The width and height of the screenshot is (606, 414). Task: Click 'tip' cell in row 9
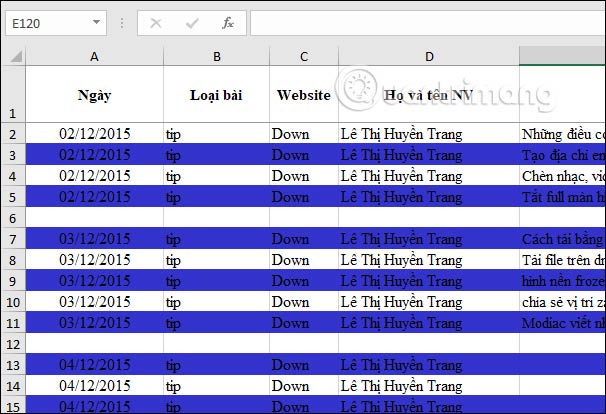(216, 280)
